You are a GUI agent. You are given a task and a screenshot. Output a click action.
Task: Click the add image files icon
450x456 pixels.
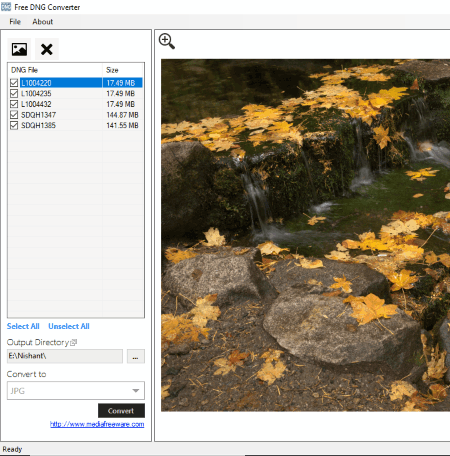point(19,49)
